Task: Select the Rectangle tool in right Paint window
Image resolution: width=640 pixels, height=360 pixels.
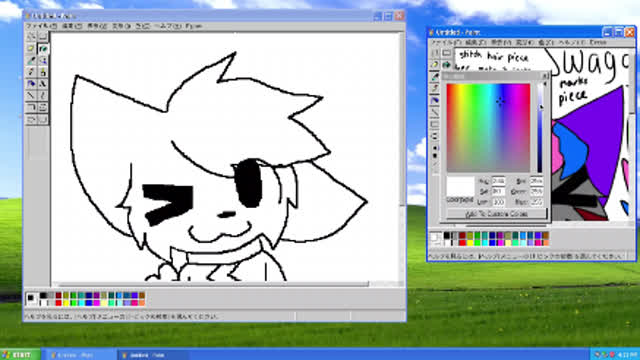Action: point(435,124)
